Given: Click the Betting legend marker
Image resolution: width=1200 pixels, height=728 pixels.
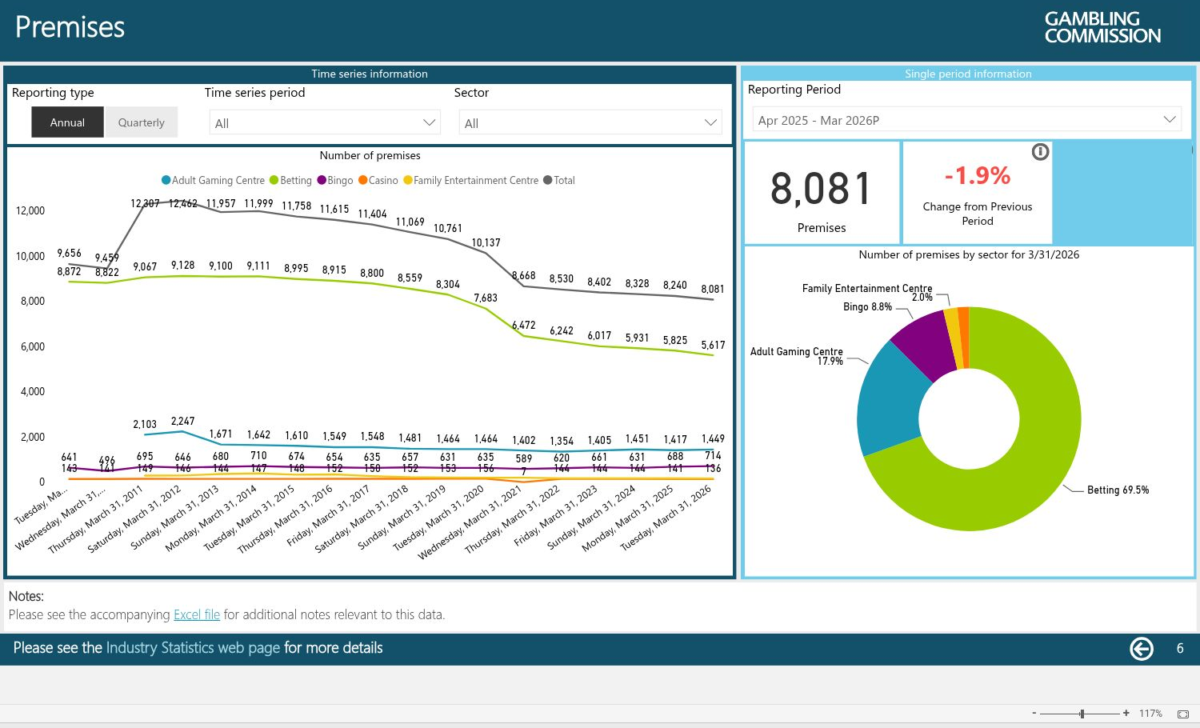Looking at the screenshot, I should click(x=273, y=181).
